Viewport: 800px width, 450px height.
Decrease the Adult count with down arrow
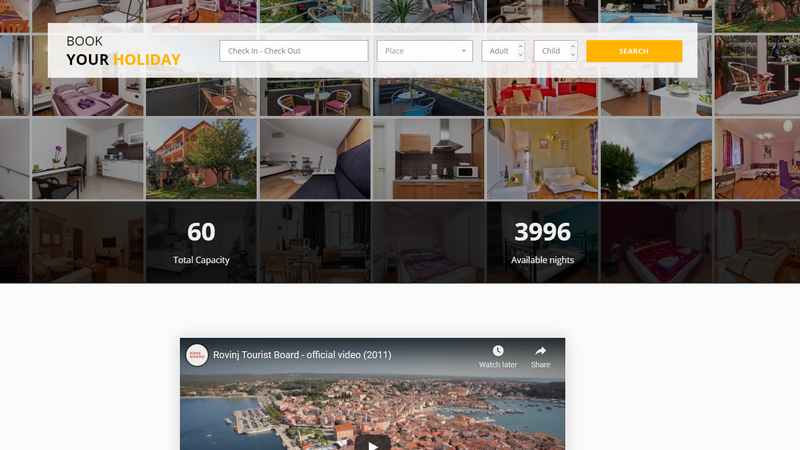coord(520,56)
